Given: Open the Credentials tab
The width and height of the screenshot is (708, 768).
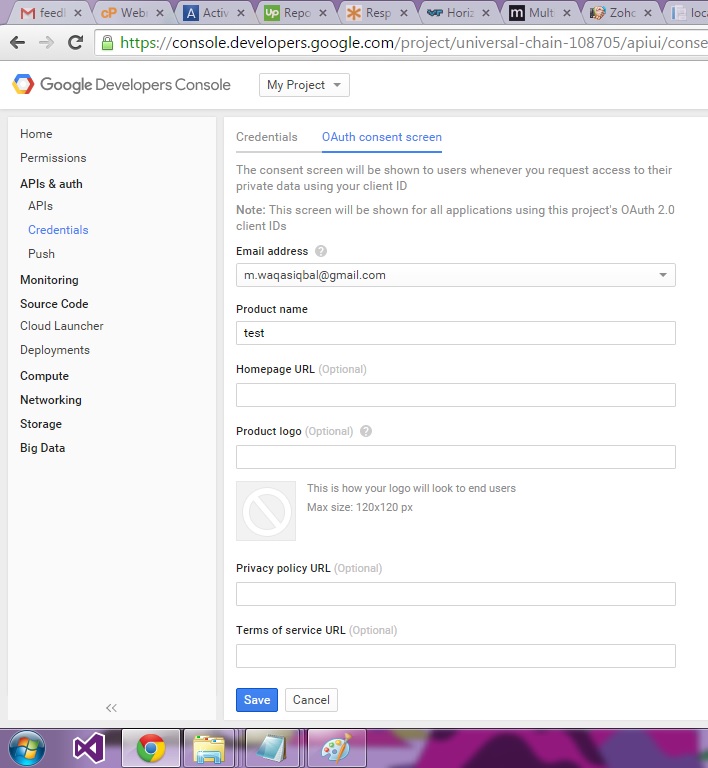Looking at the screenshot, I should point(267,137).
